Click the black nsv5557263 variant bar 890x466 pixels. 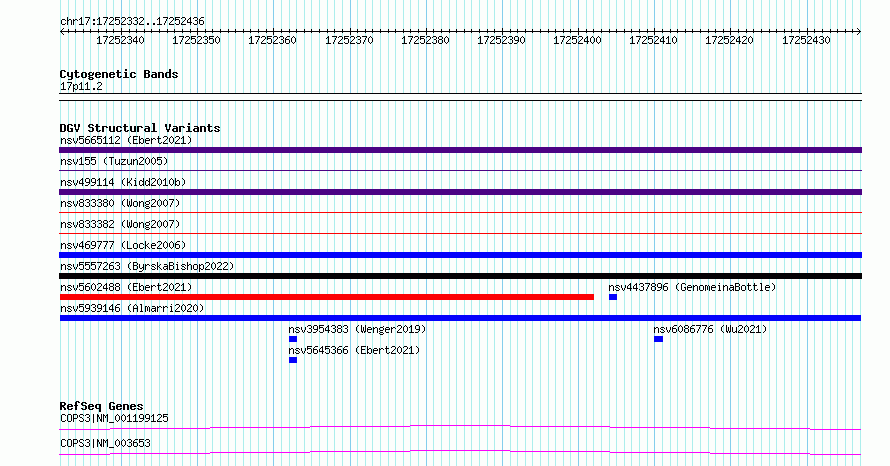[x=460, y=276]
